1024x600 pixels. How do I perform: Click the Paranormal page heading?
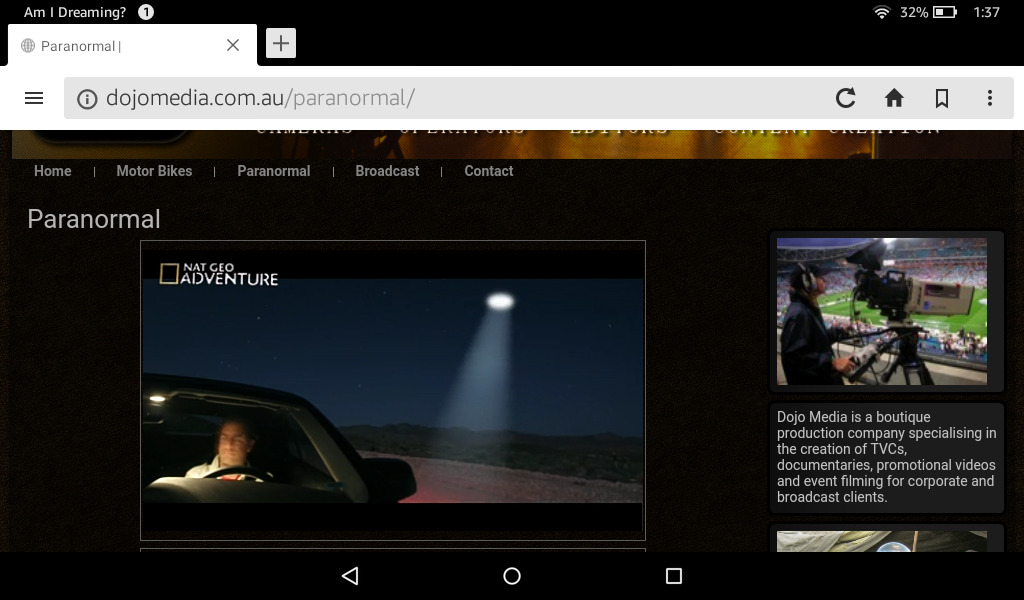(94, 219)
